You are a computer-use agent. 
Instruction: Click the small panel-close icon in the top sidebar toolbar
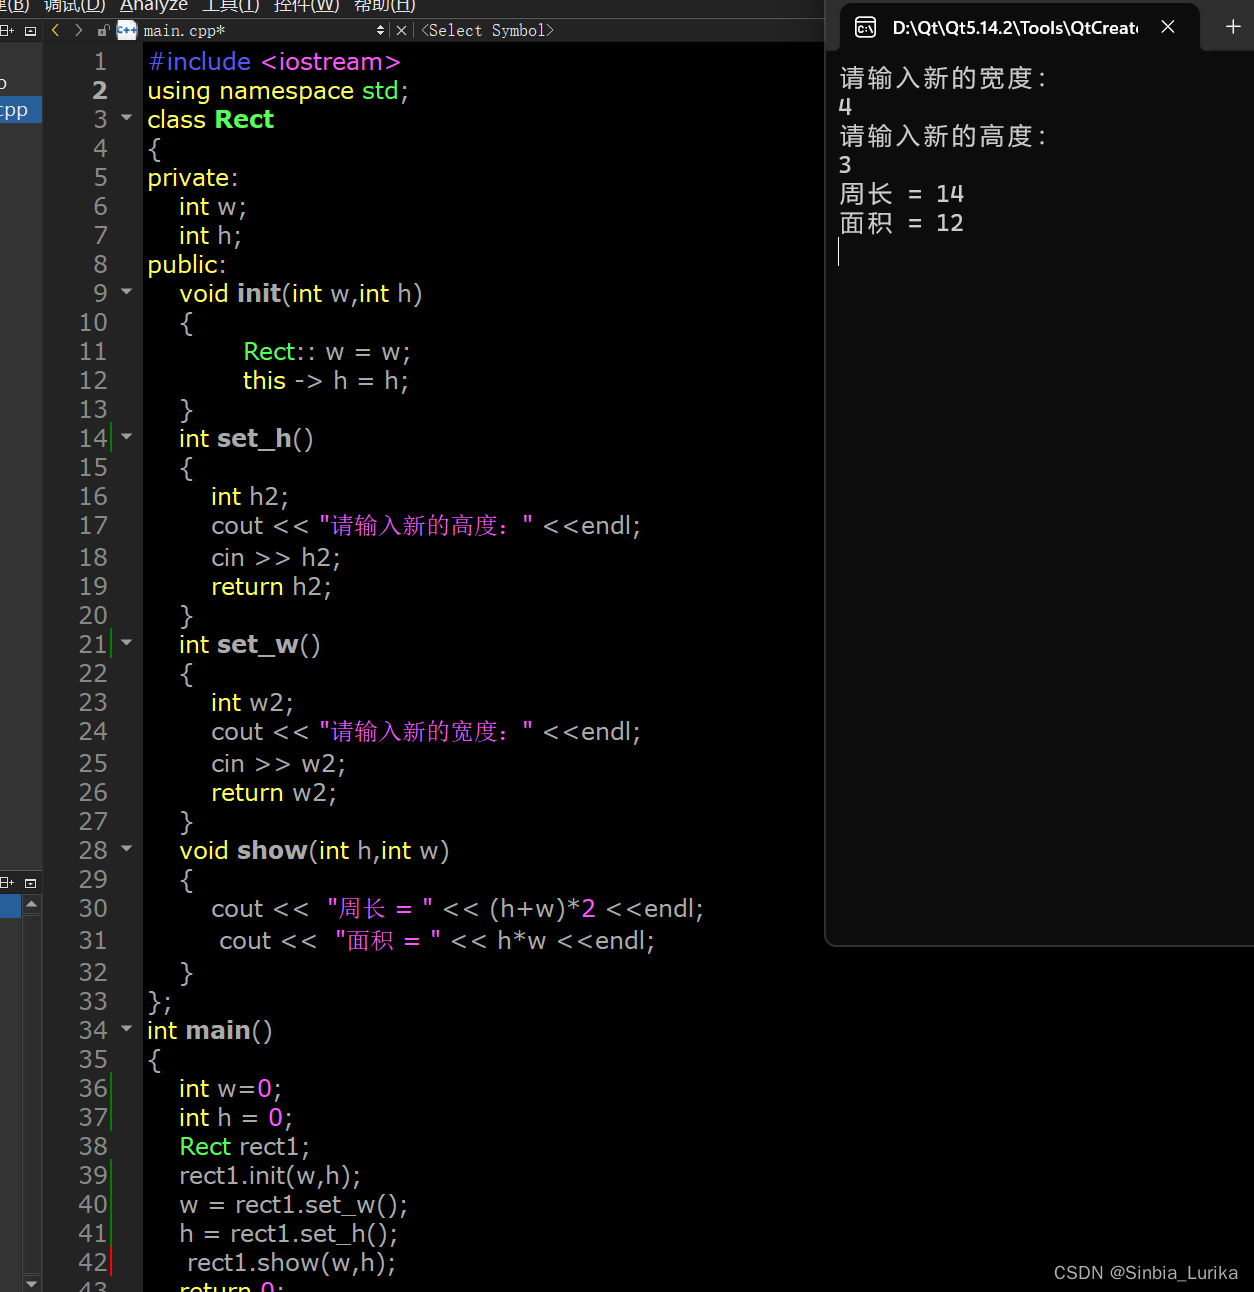(x=30, y=31)
